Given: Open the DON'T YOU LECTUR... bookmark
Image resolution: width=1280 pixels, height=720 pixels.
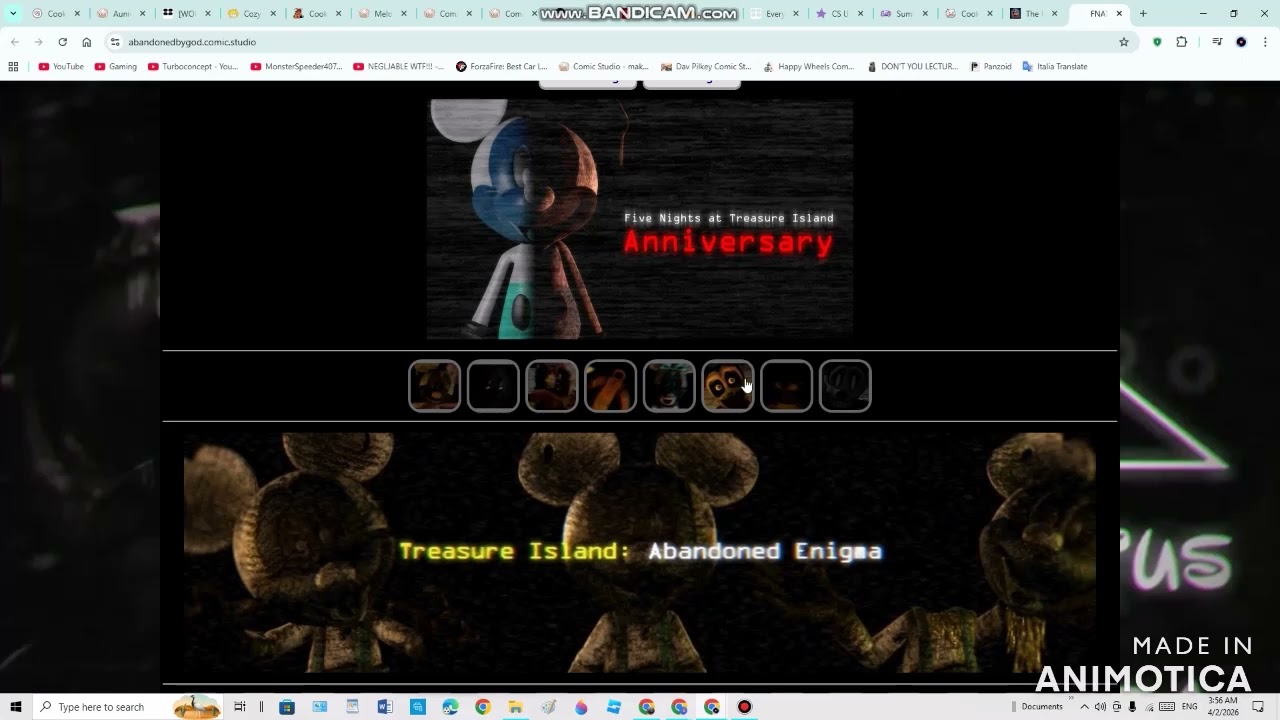Looking at the screenshot, I should coord(912,67).
